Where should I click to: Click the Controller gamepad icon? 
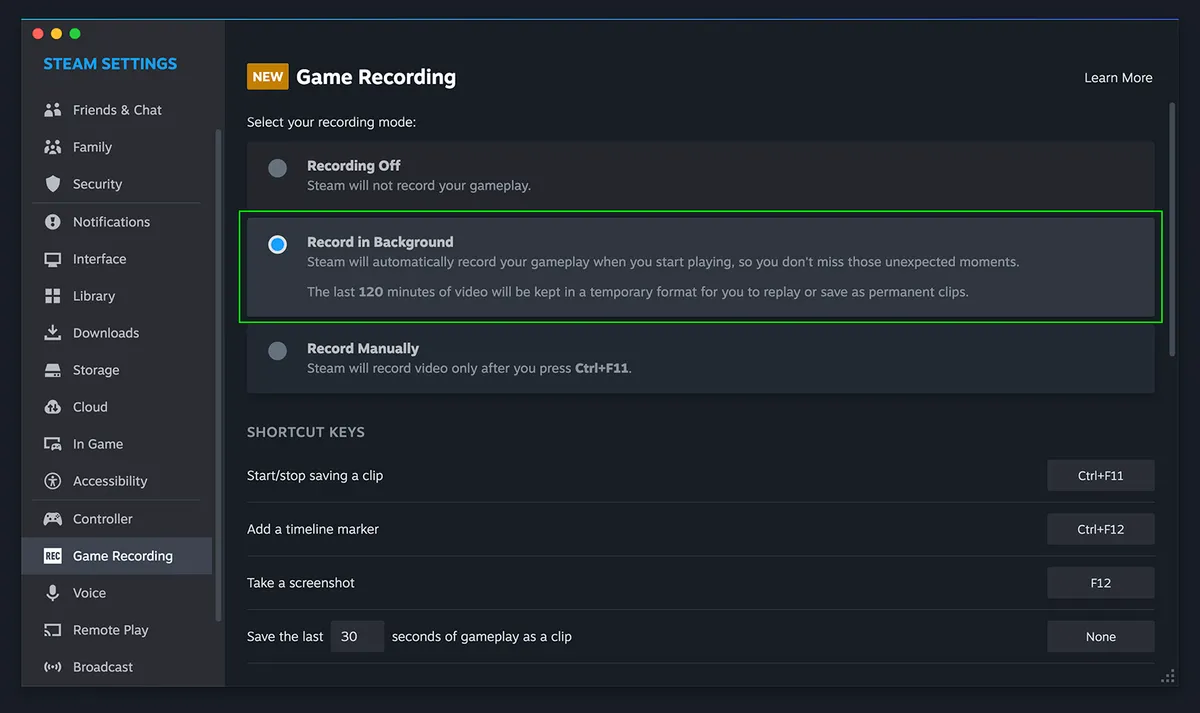coord(53,519)
